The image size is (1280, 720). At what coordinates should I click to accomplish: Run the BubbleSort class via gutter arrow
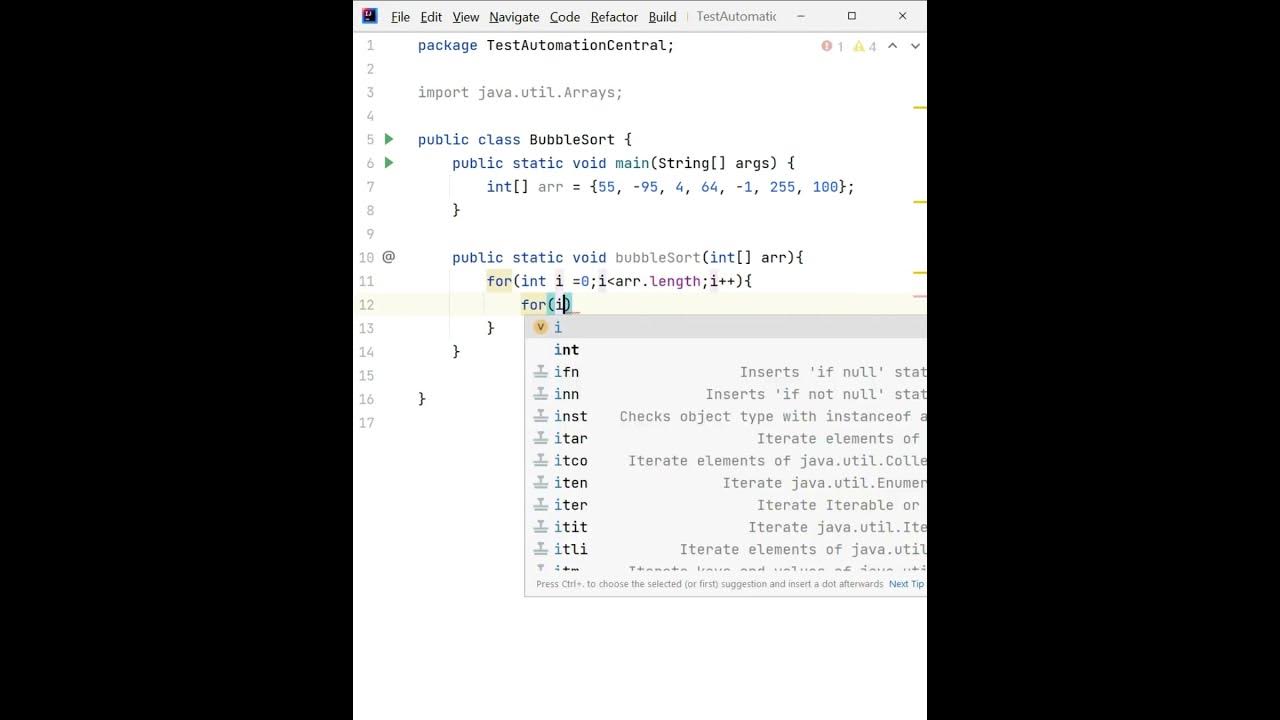389,139
